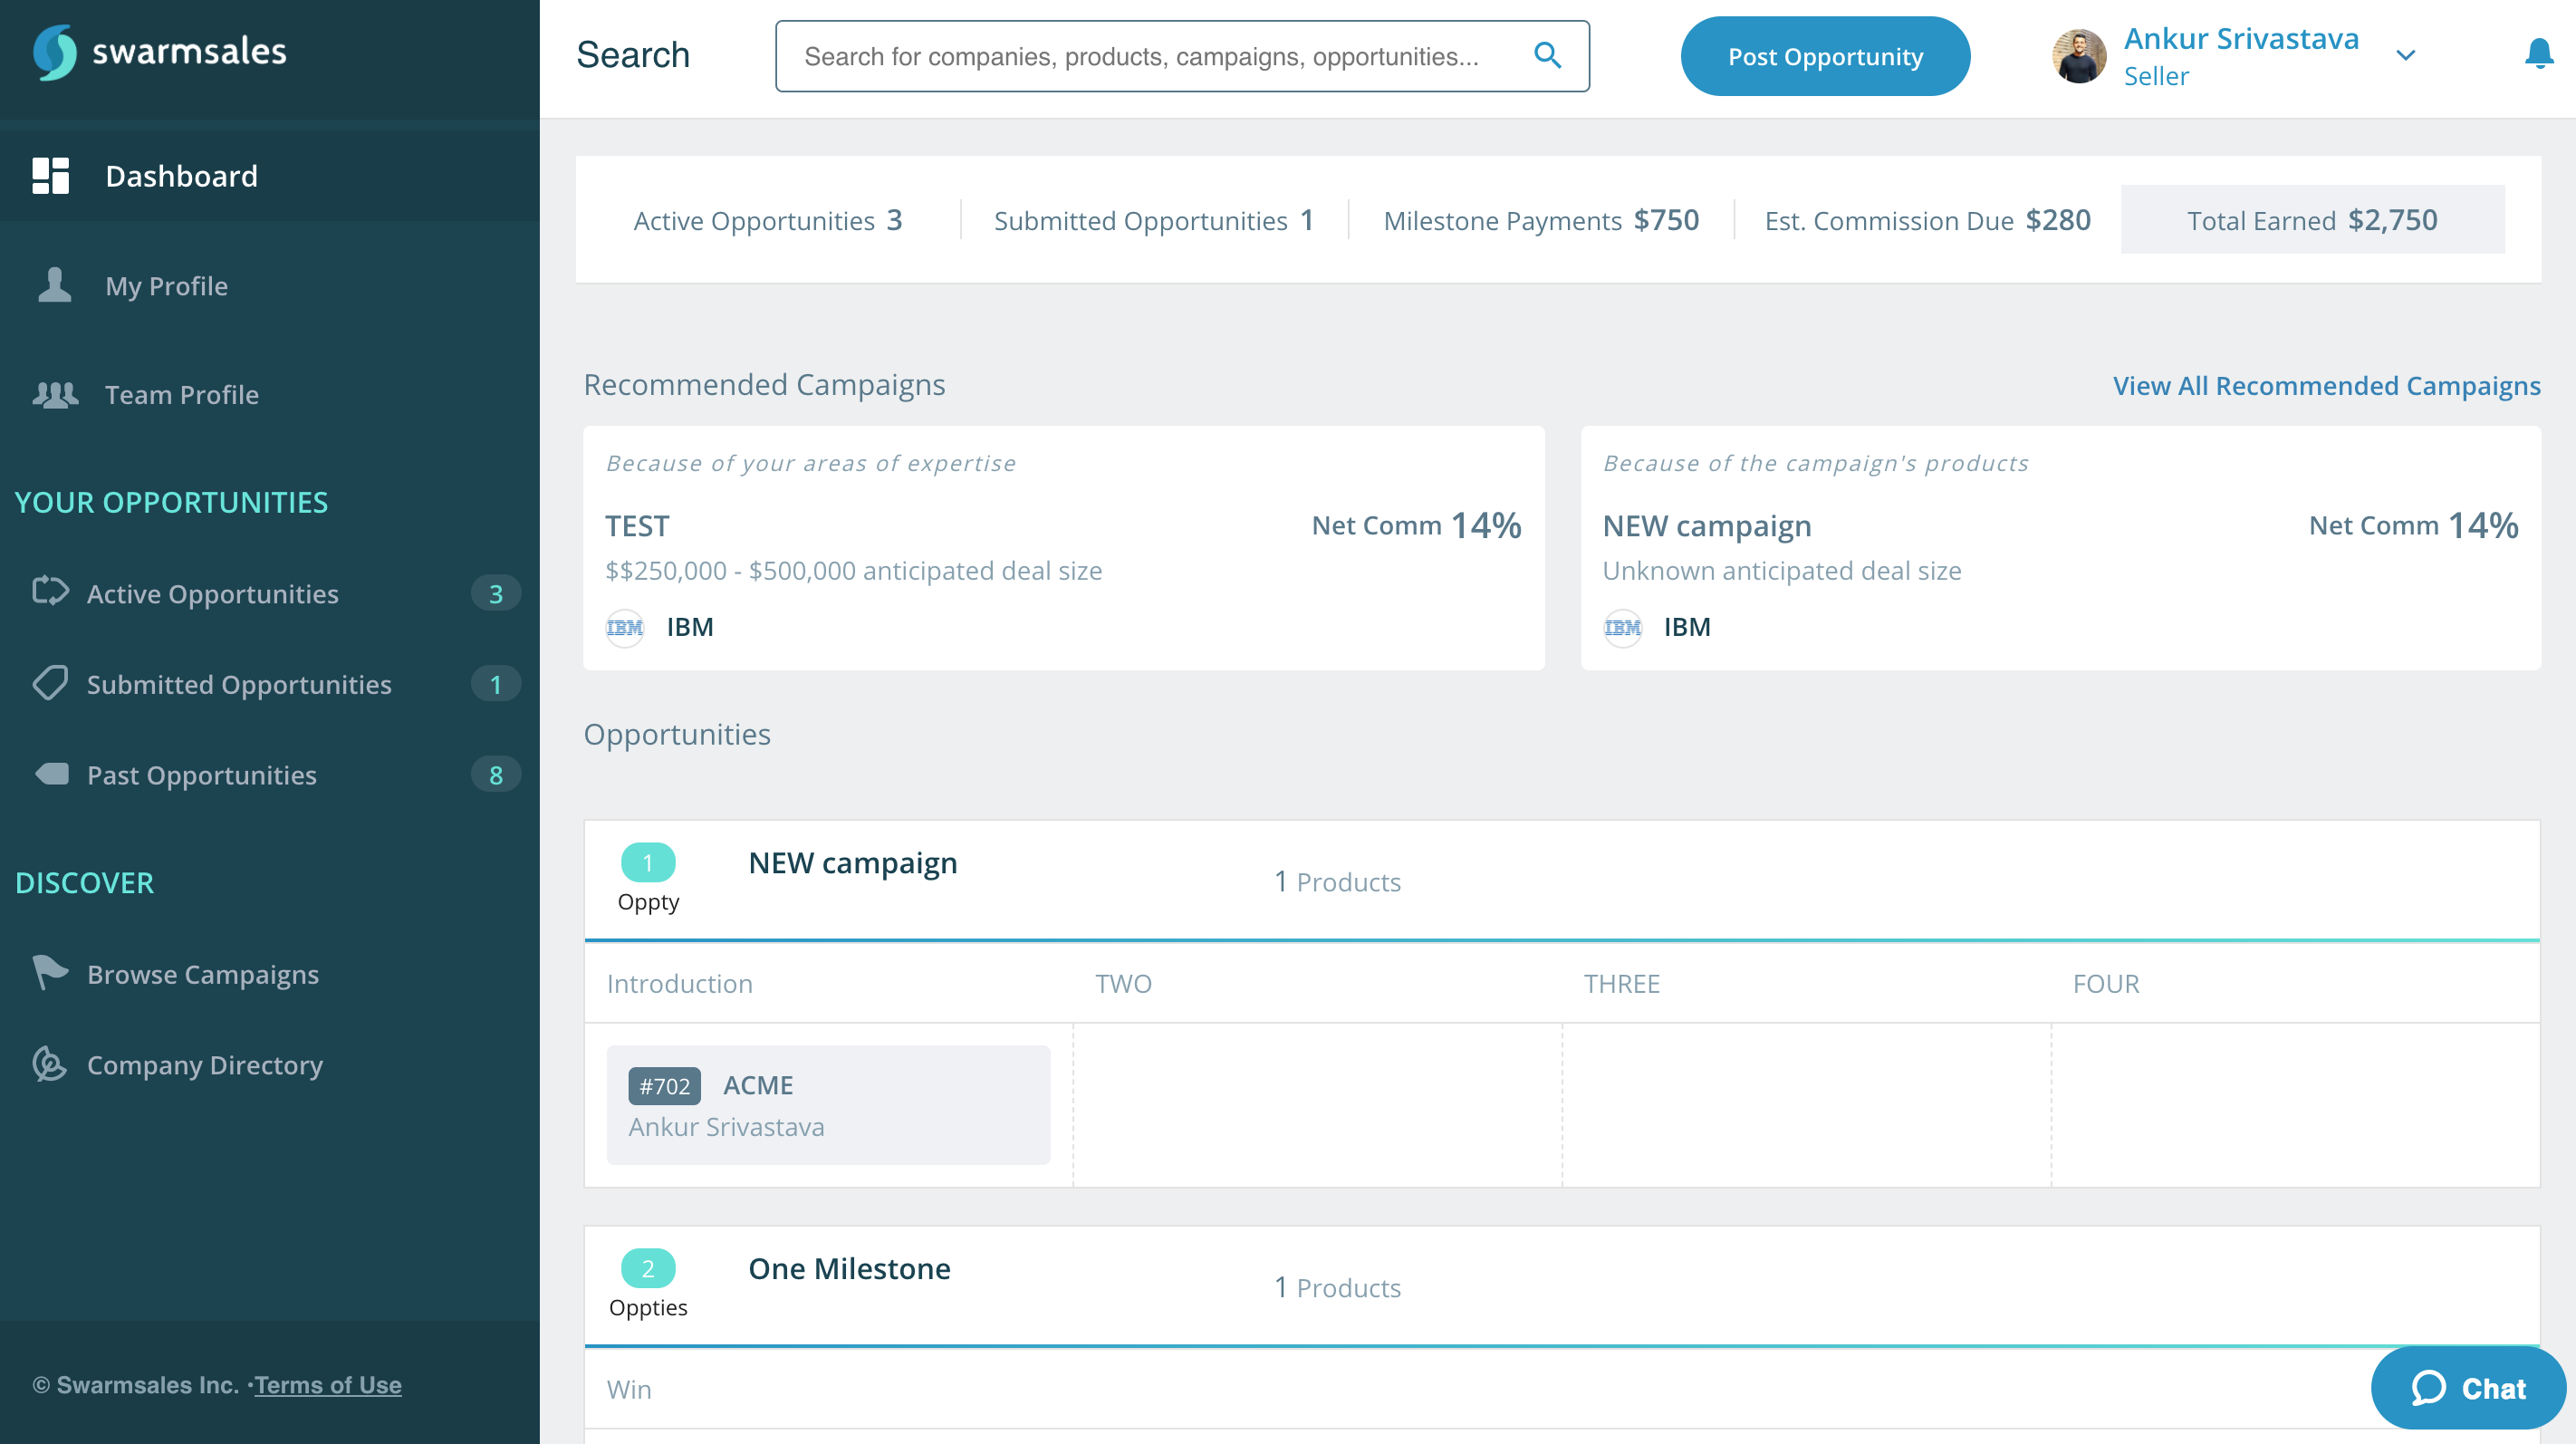Open My Profile page
The image size is (2576, 1444).
click(x=166, y=286)
